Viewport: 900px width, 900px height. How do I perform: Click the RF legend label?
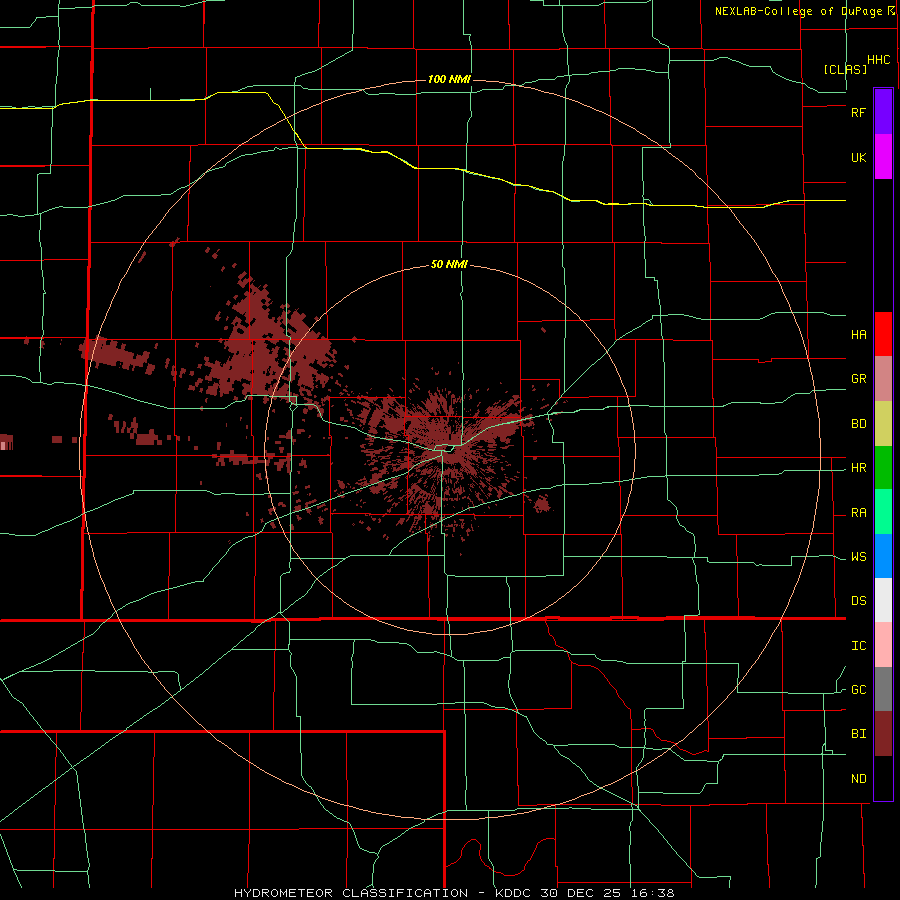(x=858, y=112)
